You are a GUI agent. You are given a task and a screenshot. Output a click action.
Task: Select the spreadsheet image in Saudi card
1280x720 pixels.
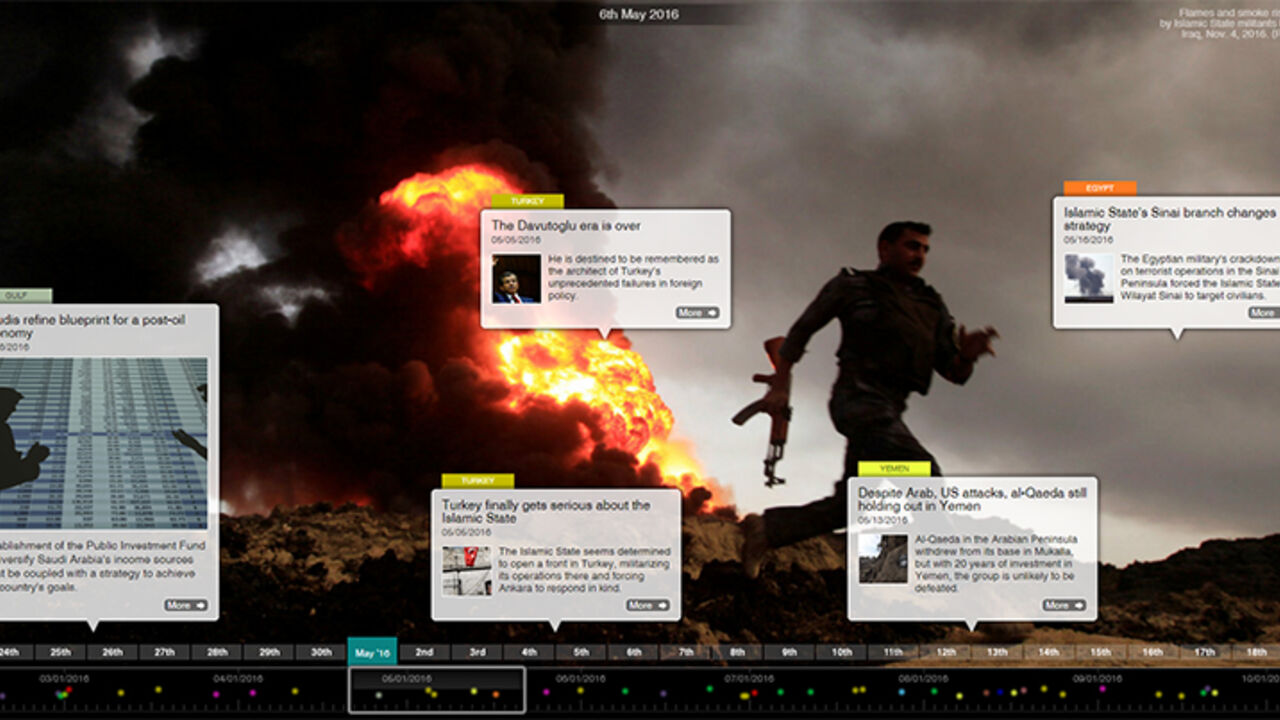[x=104, y=443]
